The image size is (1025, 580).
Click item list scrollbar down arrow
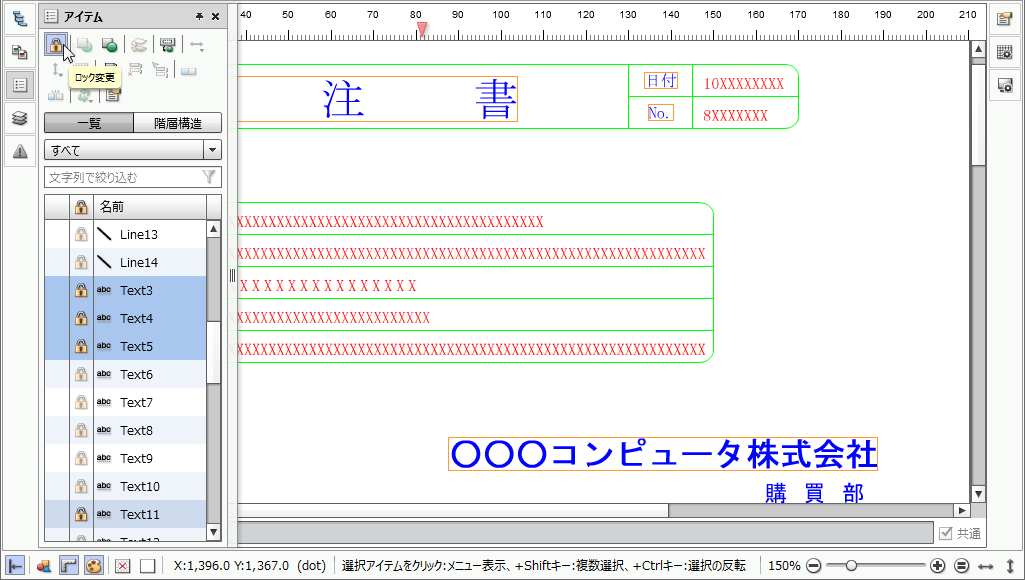click(x=214, y=532)
